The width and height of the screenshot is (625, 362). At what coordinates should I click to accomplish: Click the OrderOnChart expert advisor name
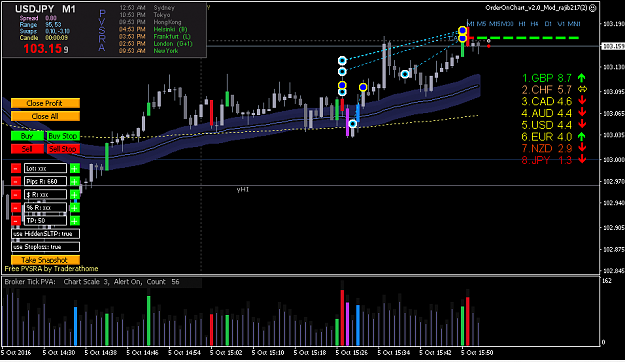point(536,8)
